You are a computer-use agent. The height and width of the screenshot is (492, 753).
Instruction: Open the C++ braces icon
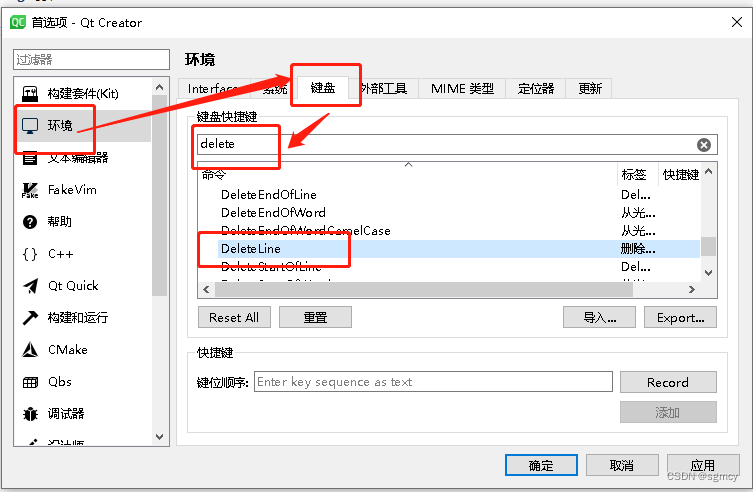(30, 254)
